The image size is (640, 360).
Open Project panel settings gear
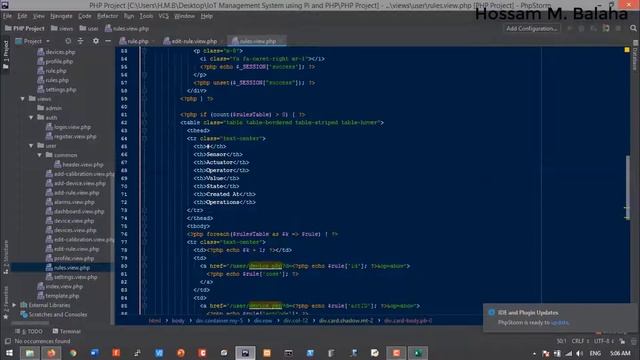point(96,41)
